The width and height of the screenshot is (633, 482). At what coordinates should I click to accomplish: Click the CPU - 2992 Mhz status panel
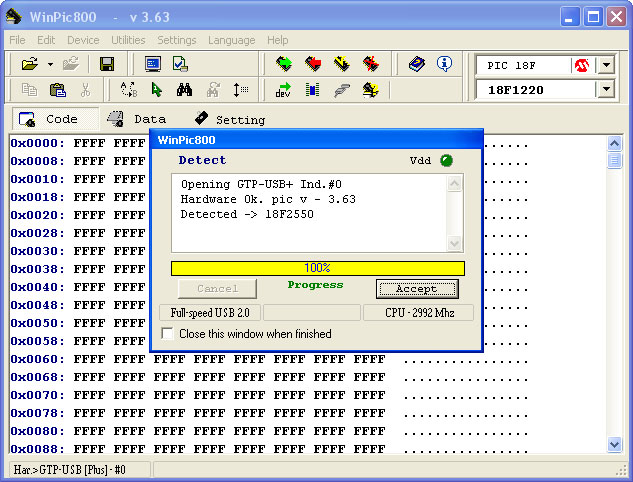pyautogui.click(x=419, y=313)
